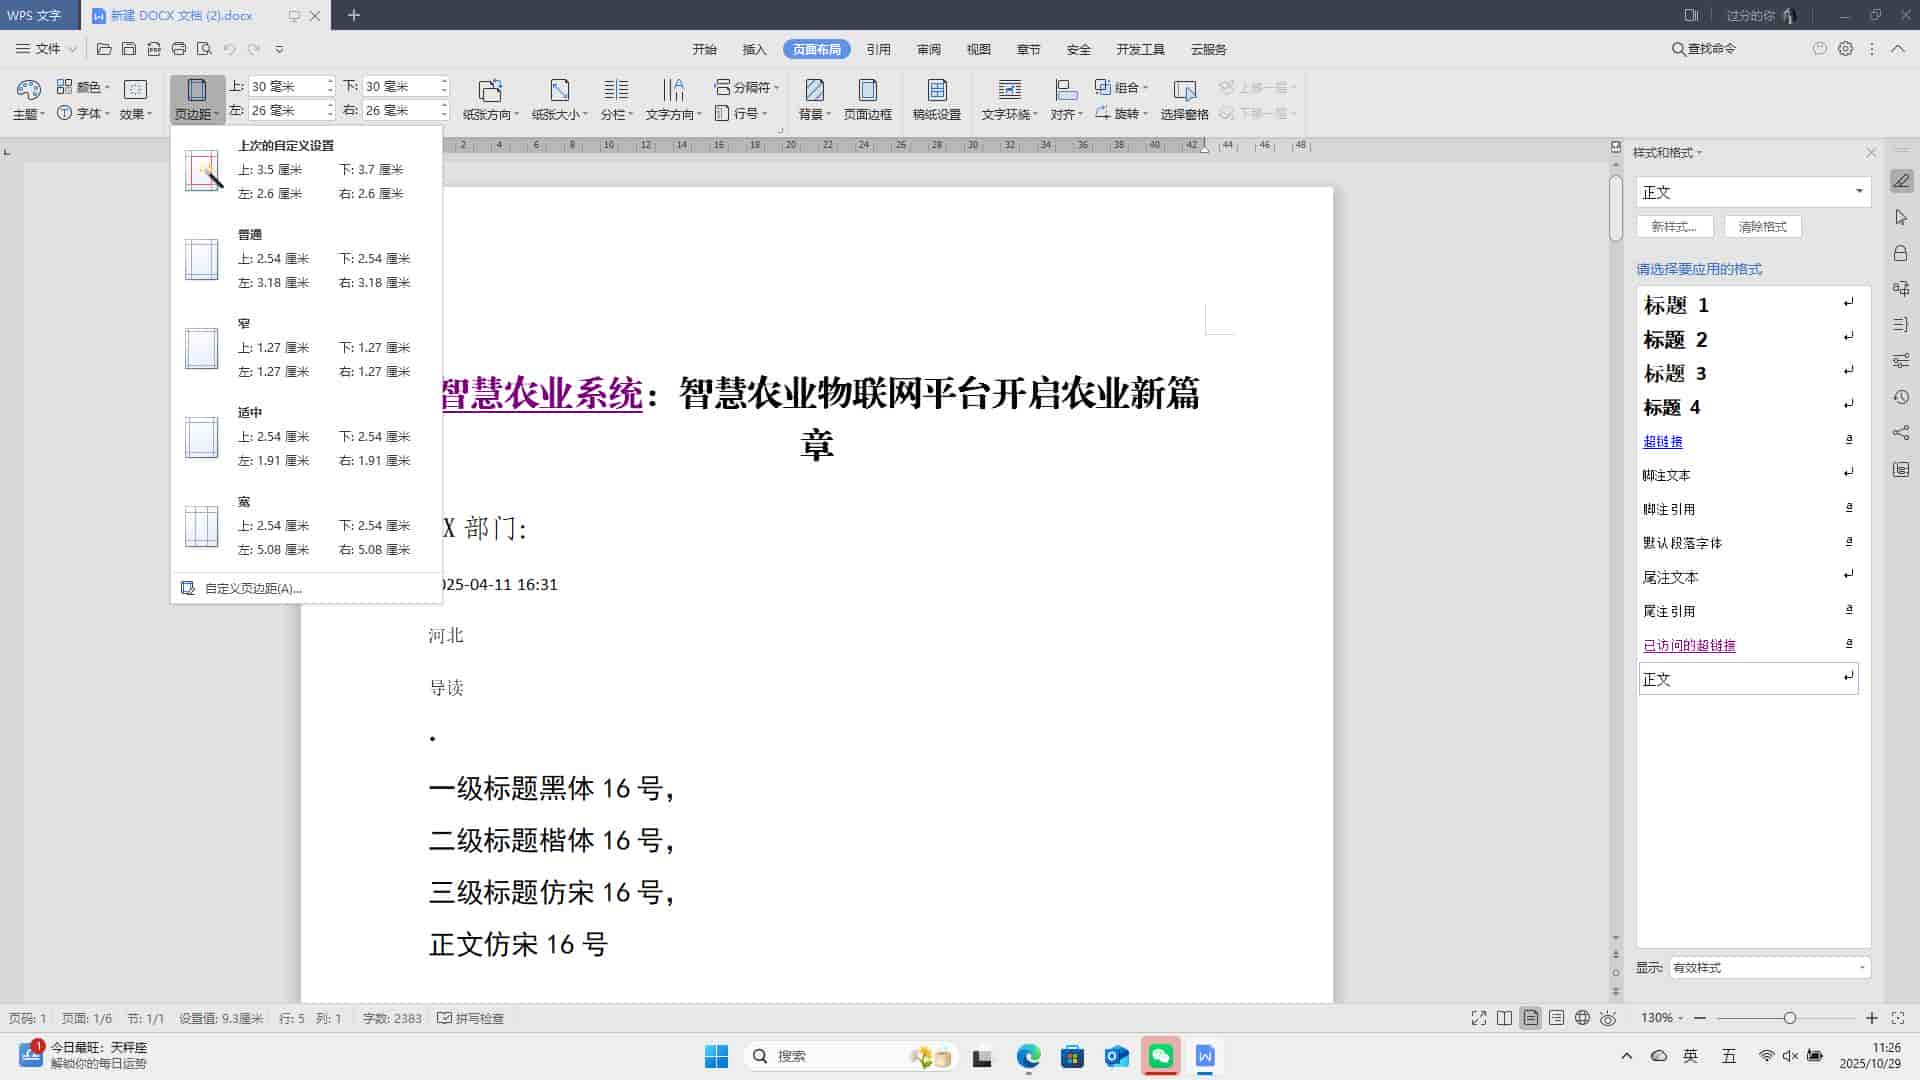Switch to the 插入 ribbon tab
1920x1080 pixels.
754,49
